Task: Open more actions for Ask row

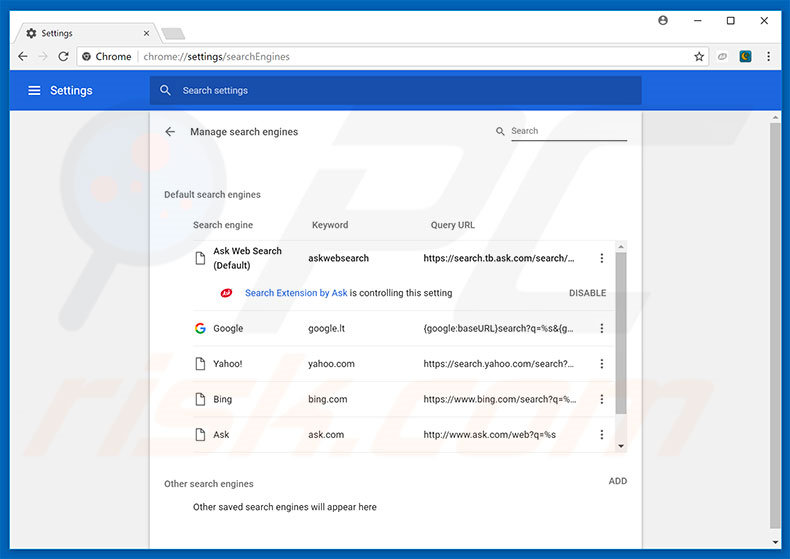Action: [x=602, y=435]
